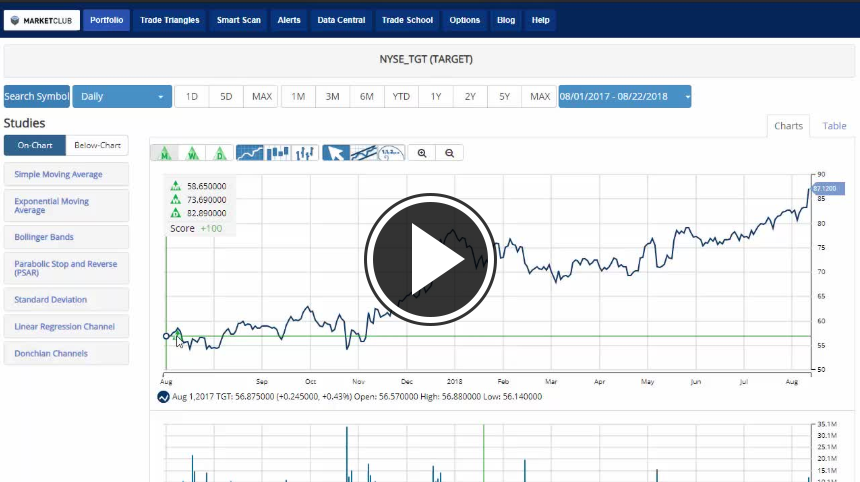Click the 73.690000 weekly triangle in legend
Screen dimensions: 860x482
176,200
